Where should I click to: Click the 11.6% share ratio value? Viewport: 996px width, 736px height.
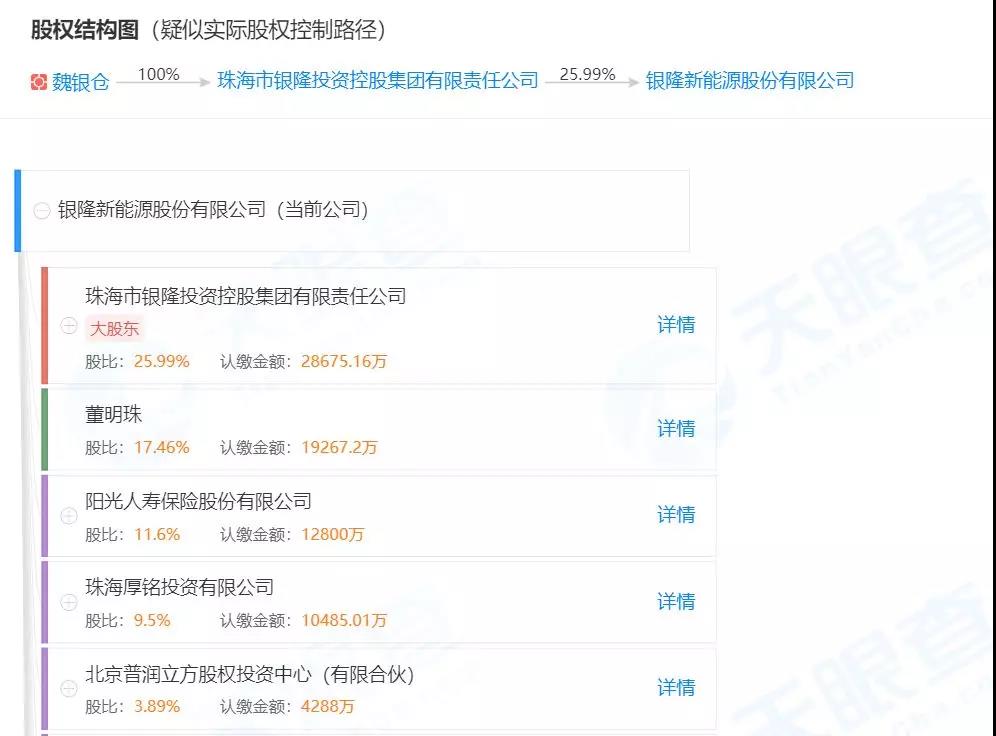[157, 534]
